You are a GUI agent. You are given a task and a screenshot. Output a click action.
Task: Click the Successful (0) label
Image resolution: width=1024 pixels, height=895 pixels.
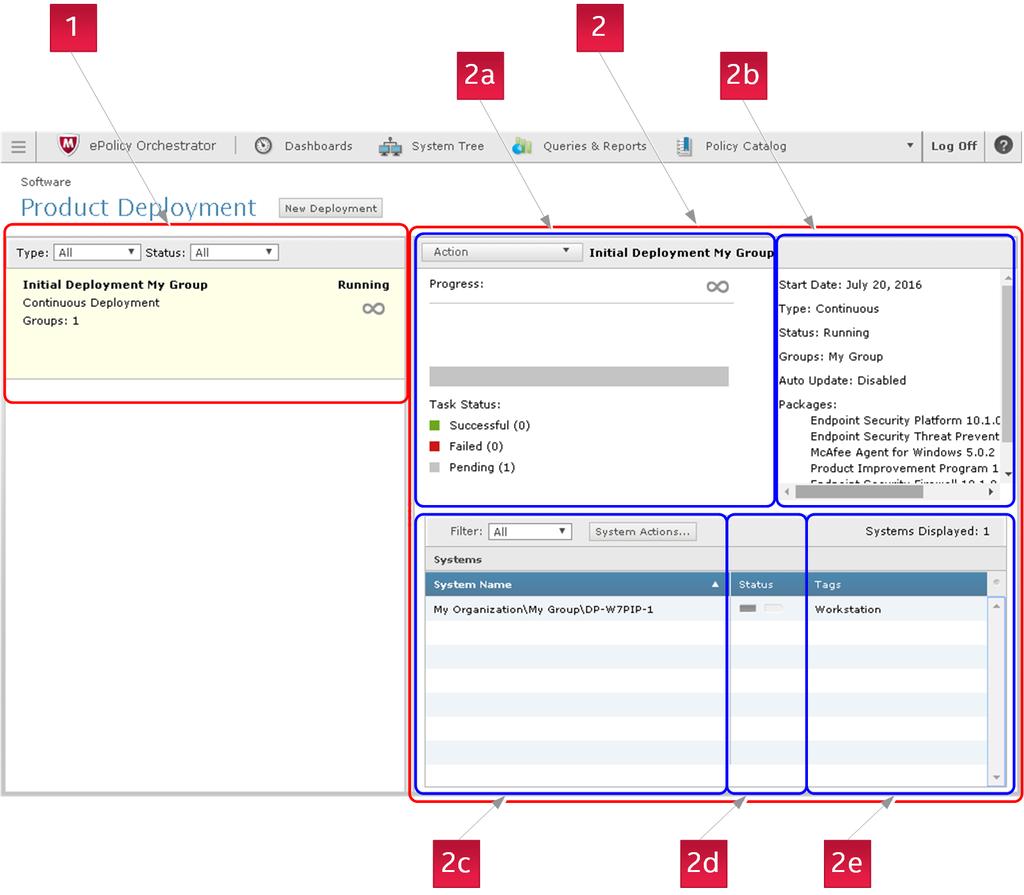[490, 425]
